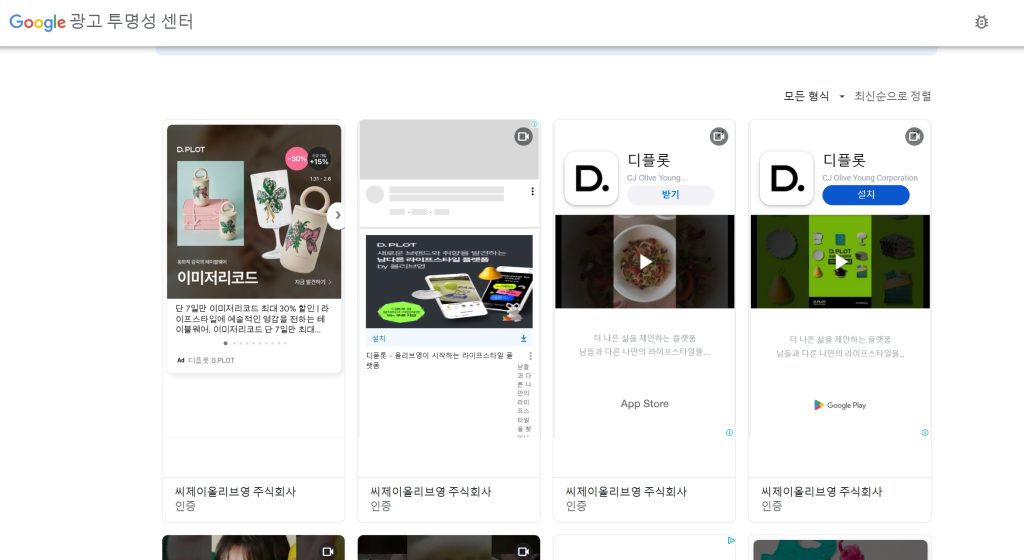This screenshot has width=1024, height=560.
Task: Click the App Store label
Action: point(645,404)
